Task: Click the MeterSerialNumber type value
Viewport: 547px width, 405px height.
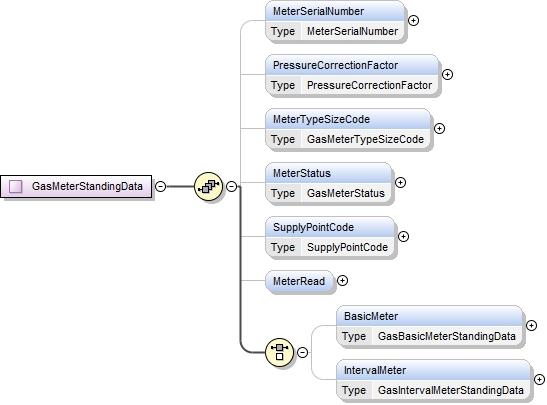Action: click(x=352, y=31)
